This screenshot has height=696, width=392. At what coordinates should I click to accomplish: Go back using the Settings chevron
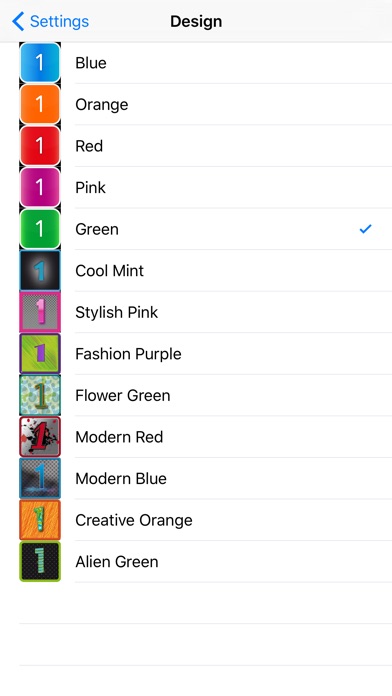coord(18,21)
